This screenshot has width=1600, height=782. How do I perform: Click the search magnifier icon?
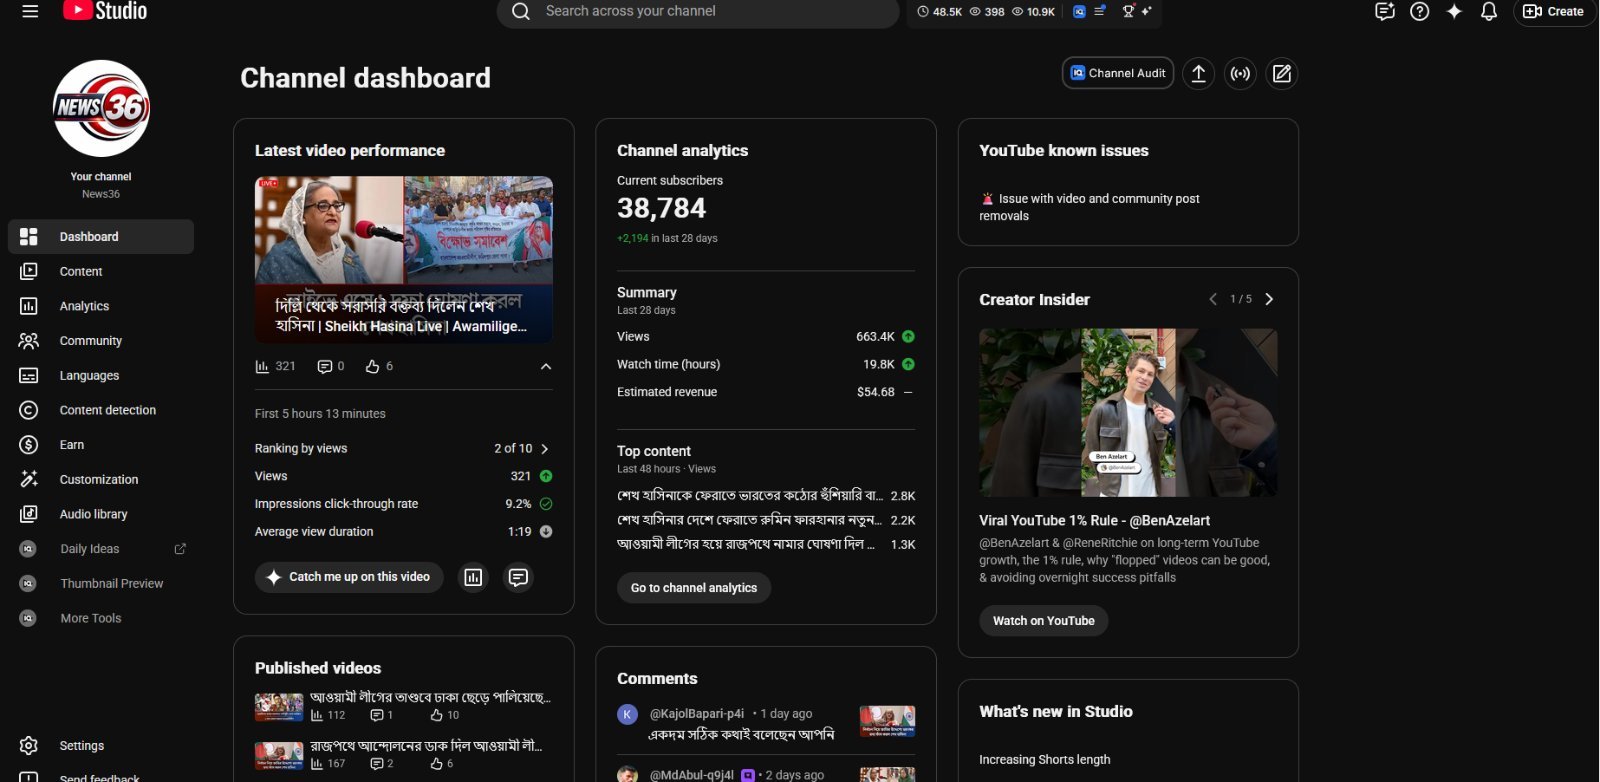tap(521, 12)
